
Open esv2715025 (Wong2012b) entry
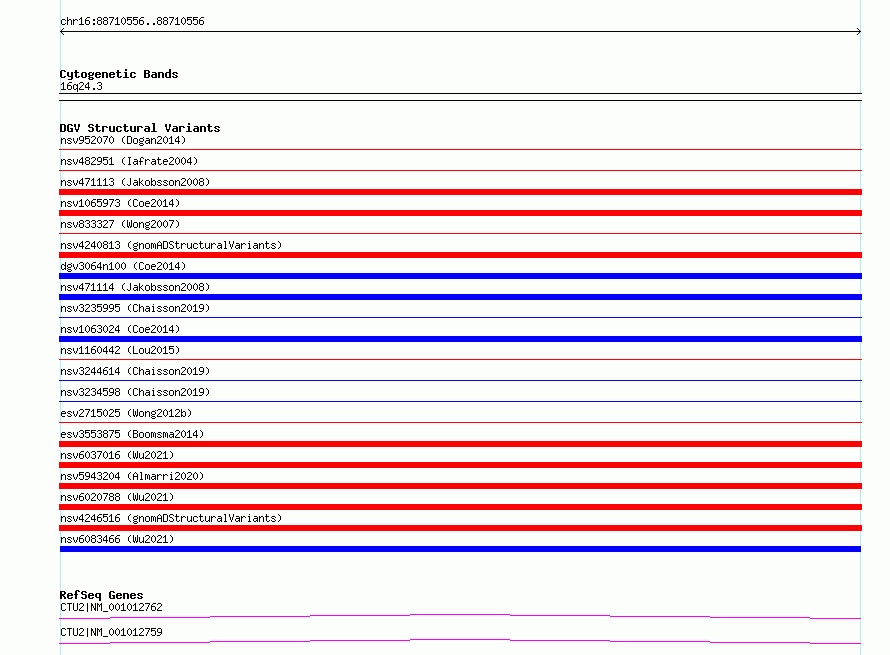coord(126,413)
